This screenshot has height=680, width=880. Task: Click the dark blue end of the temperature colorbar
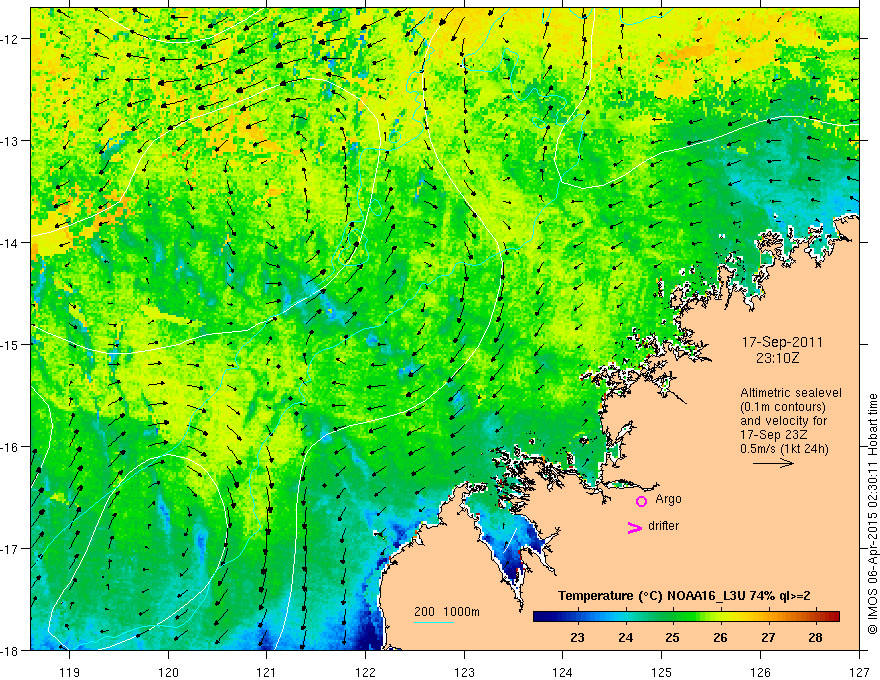pyautogui.click(x=542, y=617)
